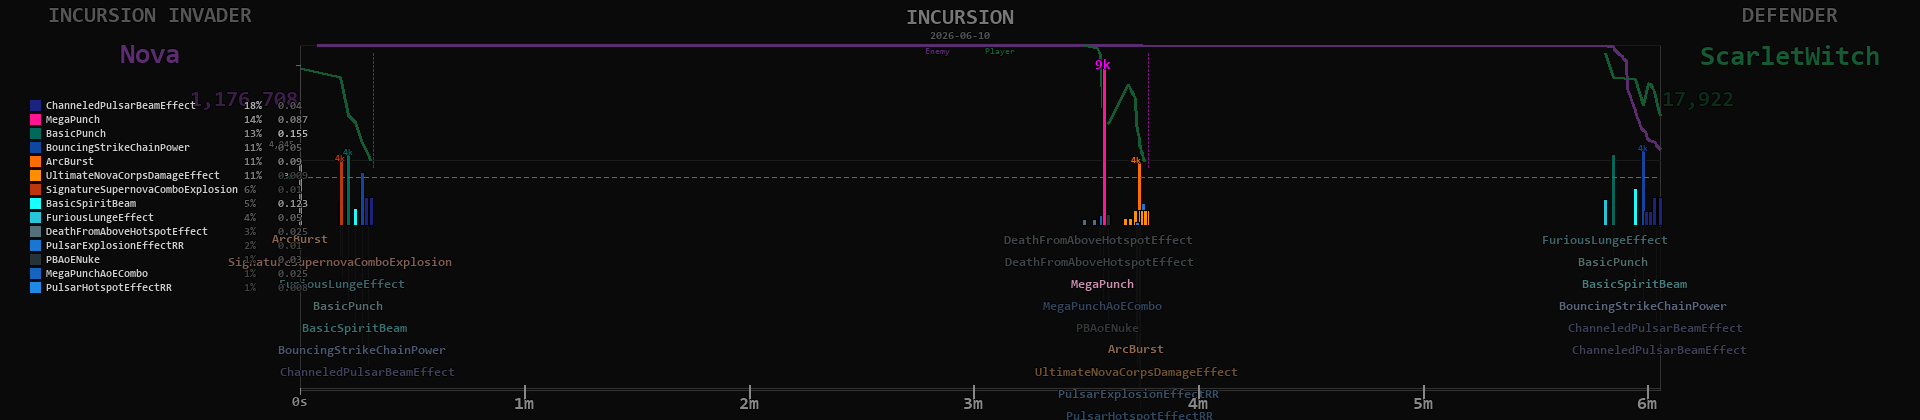Jump to the 2m timeline tick
The image size is (1920, 420).
[x=749, y=404]
